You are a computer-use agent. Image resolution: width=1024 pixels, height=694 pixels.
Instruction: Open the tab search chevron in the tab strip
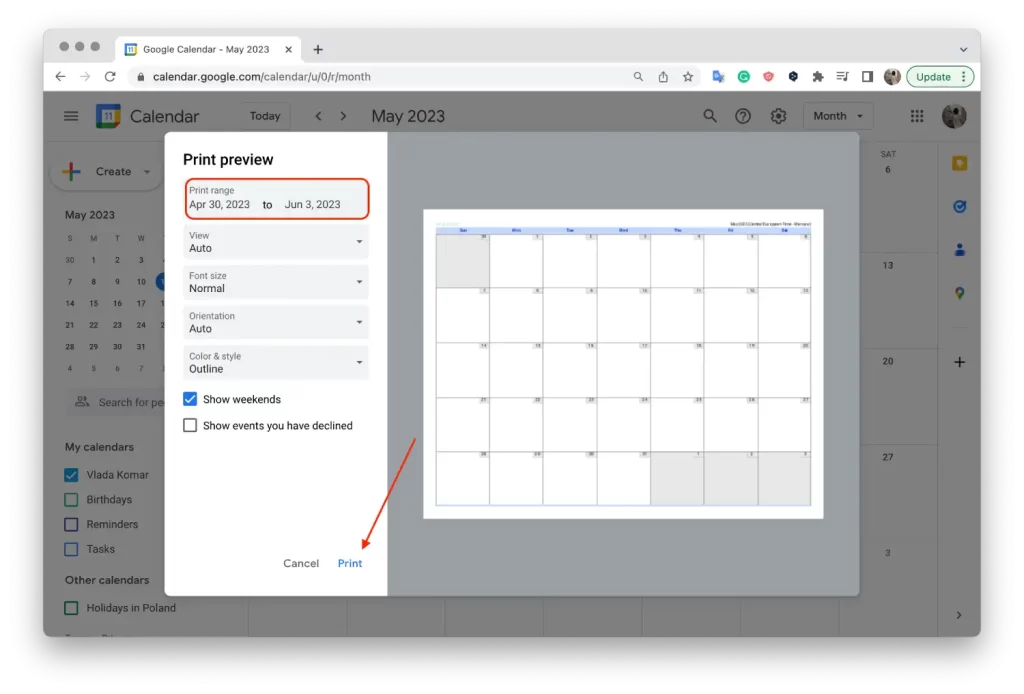point(963,49)
